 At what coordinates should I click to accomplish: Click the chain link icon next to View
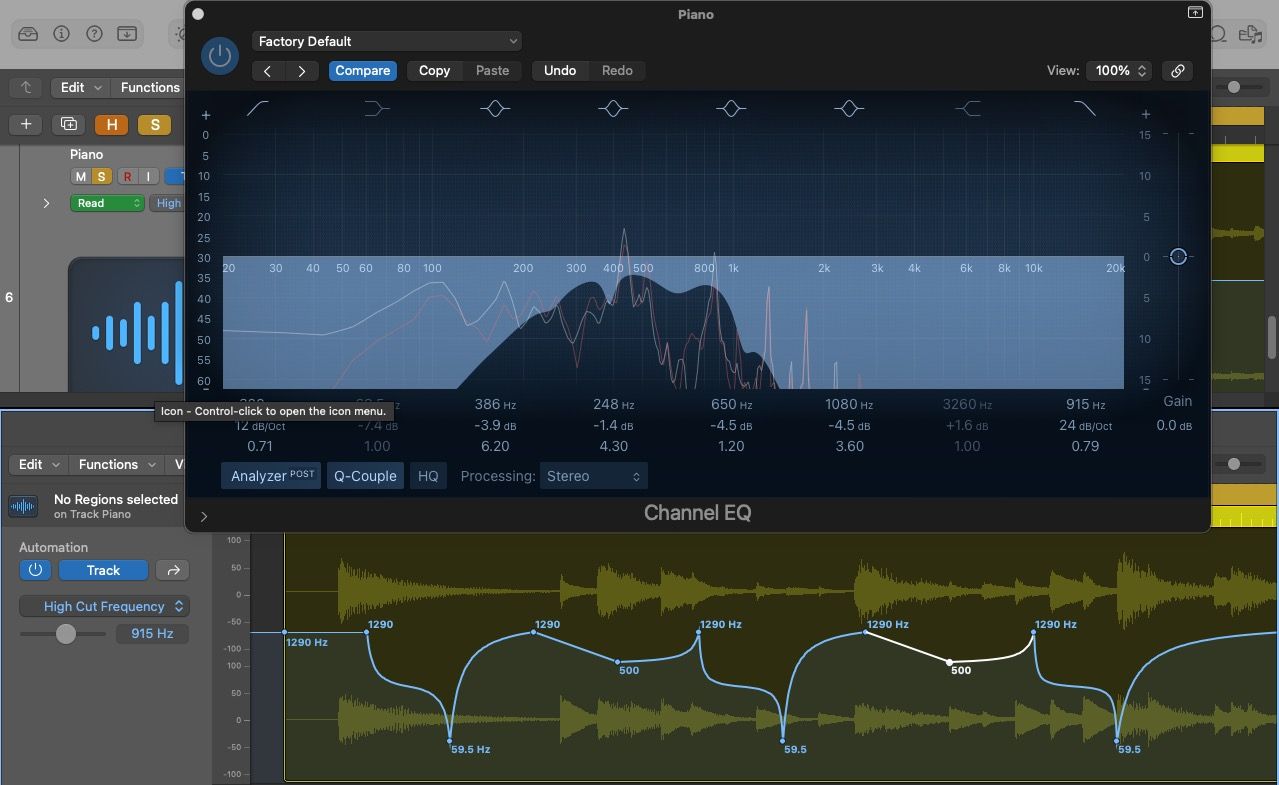(x=1177, y=71)
